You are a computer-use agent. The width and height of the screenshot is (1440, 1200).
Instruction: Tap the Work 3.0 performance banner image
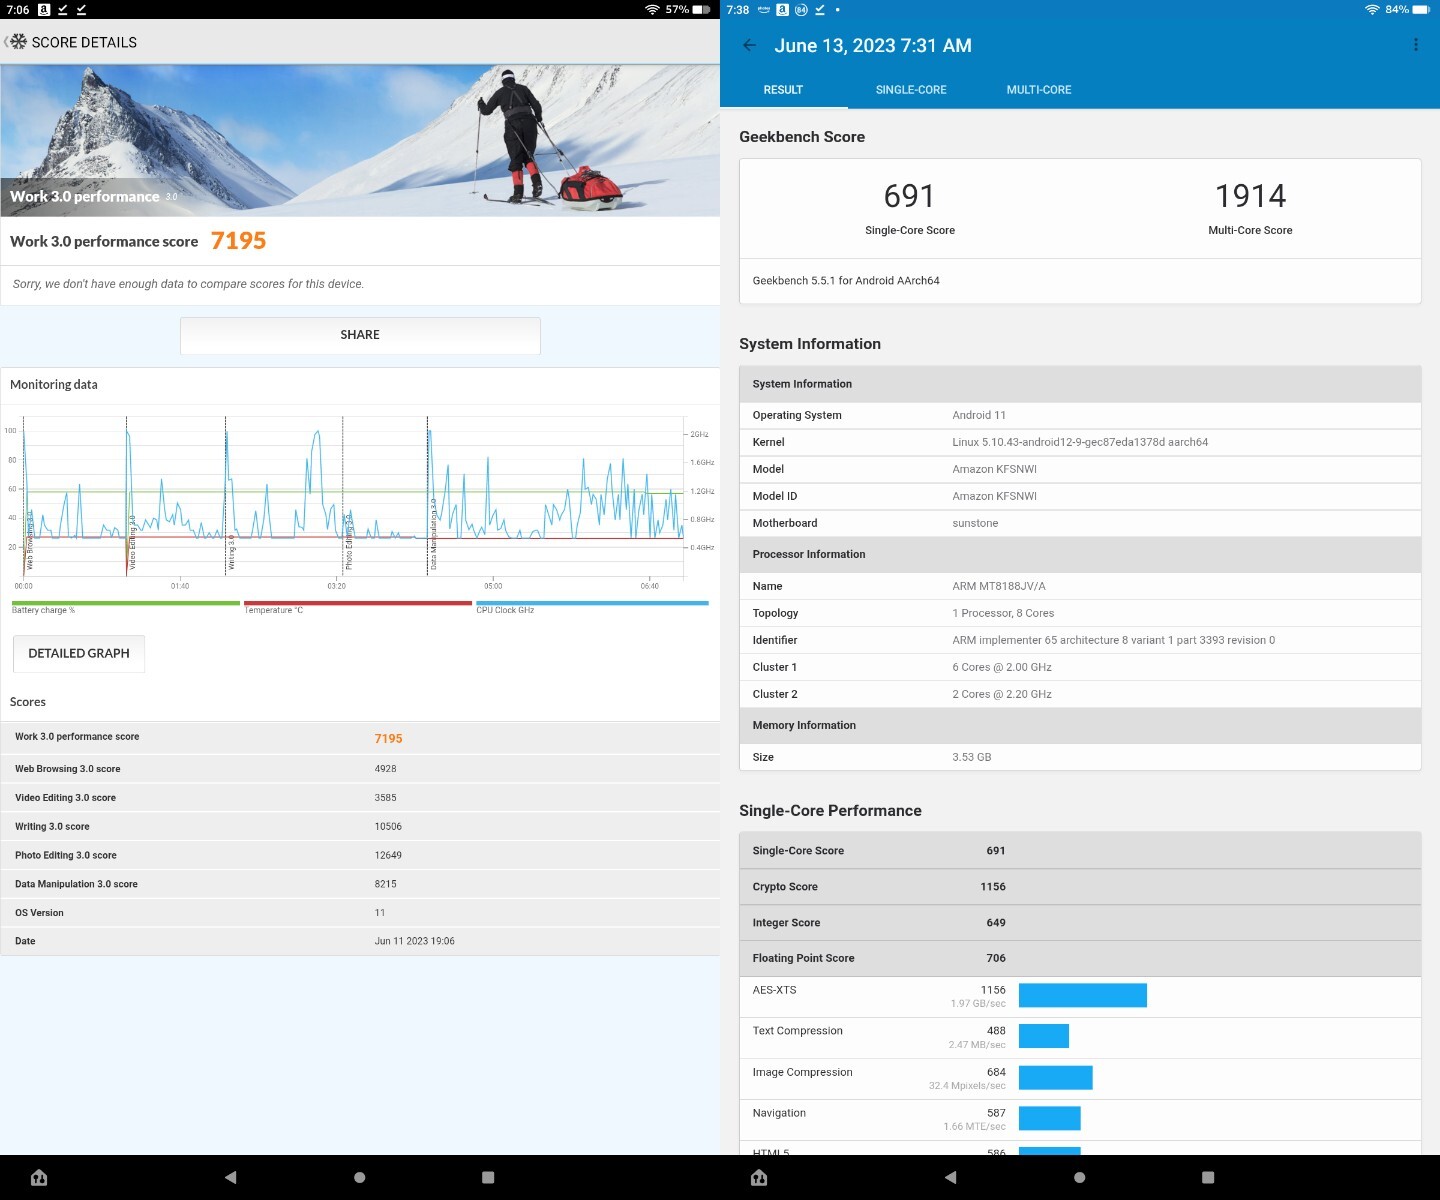tap(360, 140)
